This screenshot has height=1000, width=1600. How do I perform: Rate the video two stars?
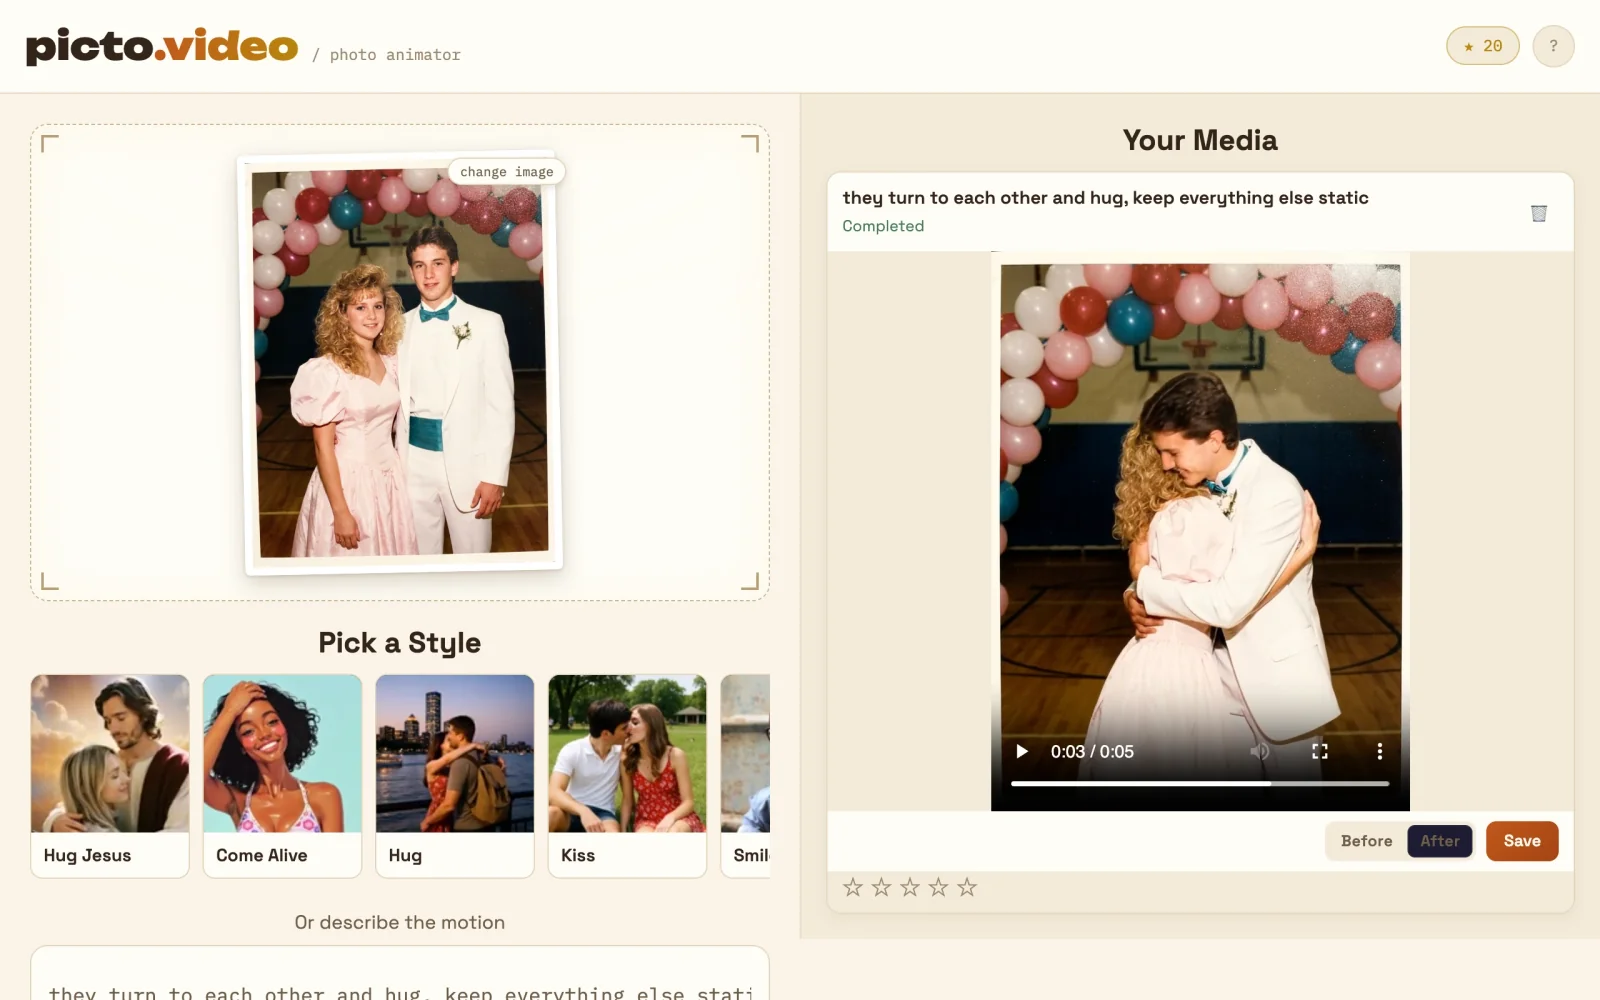tap(881, 887)
